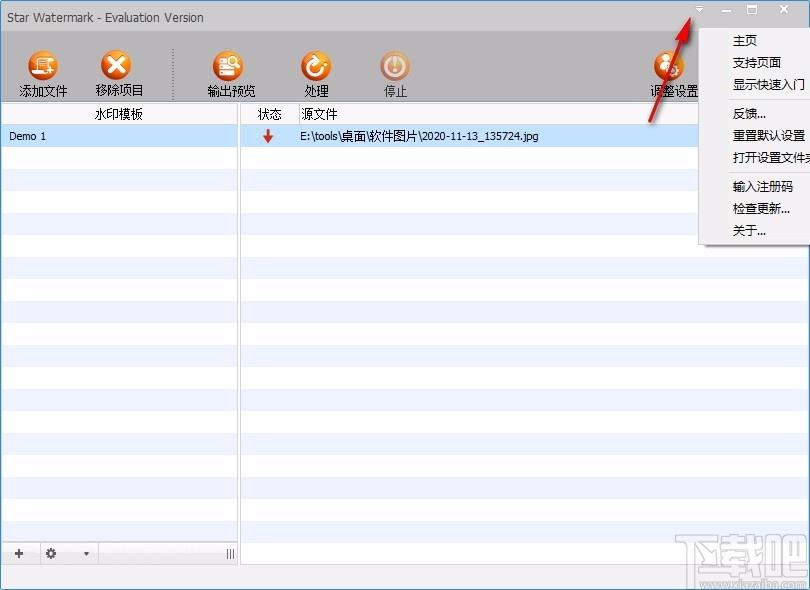The width and height of the screenshot is (810, 590).
Task: Click the title bar menu dropdown arrow
Action: tap(699, 9)
